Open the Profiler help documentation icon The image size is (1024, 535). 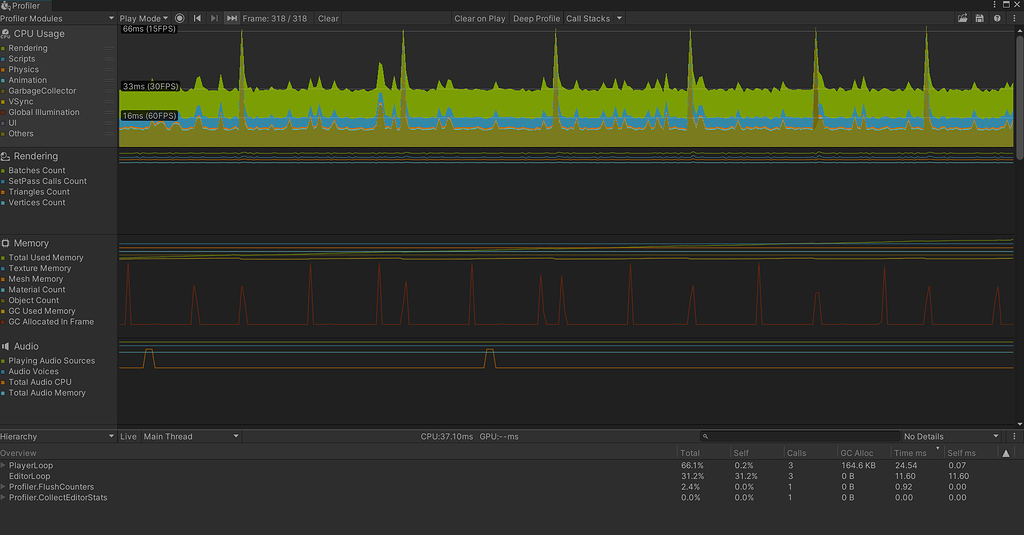coord(997,18)
